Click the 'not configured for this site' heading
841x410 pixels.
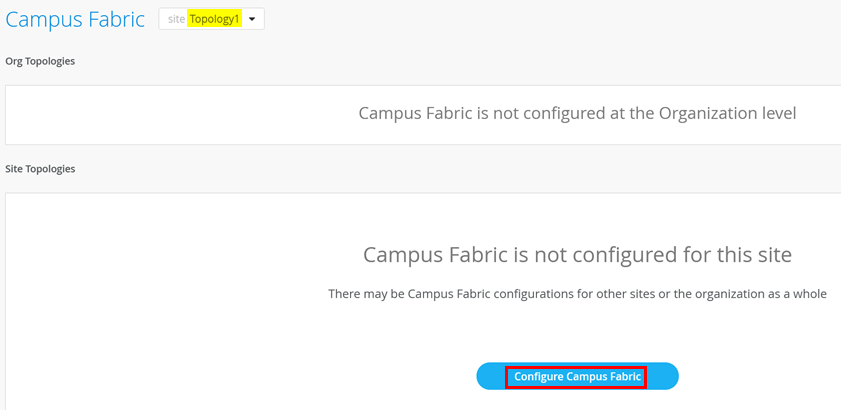point(577,254)
